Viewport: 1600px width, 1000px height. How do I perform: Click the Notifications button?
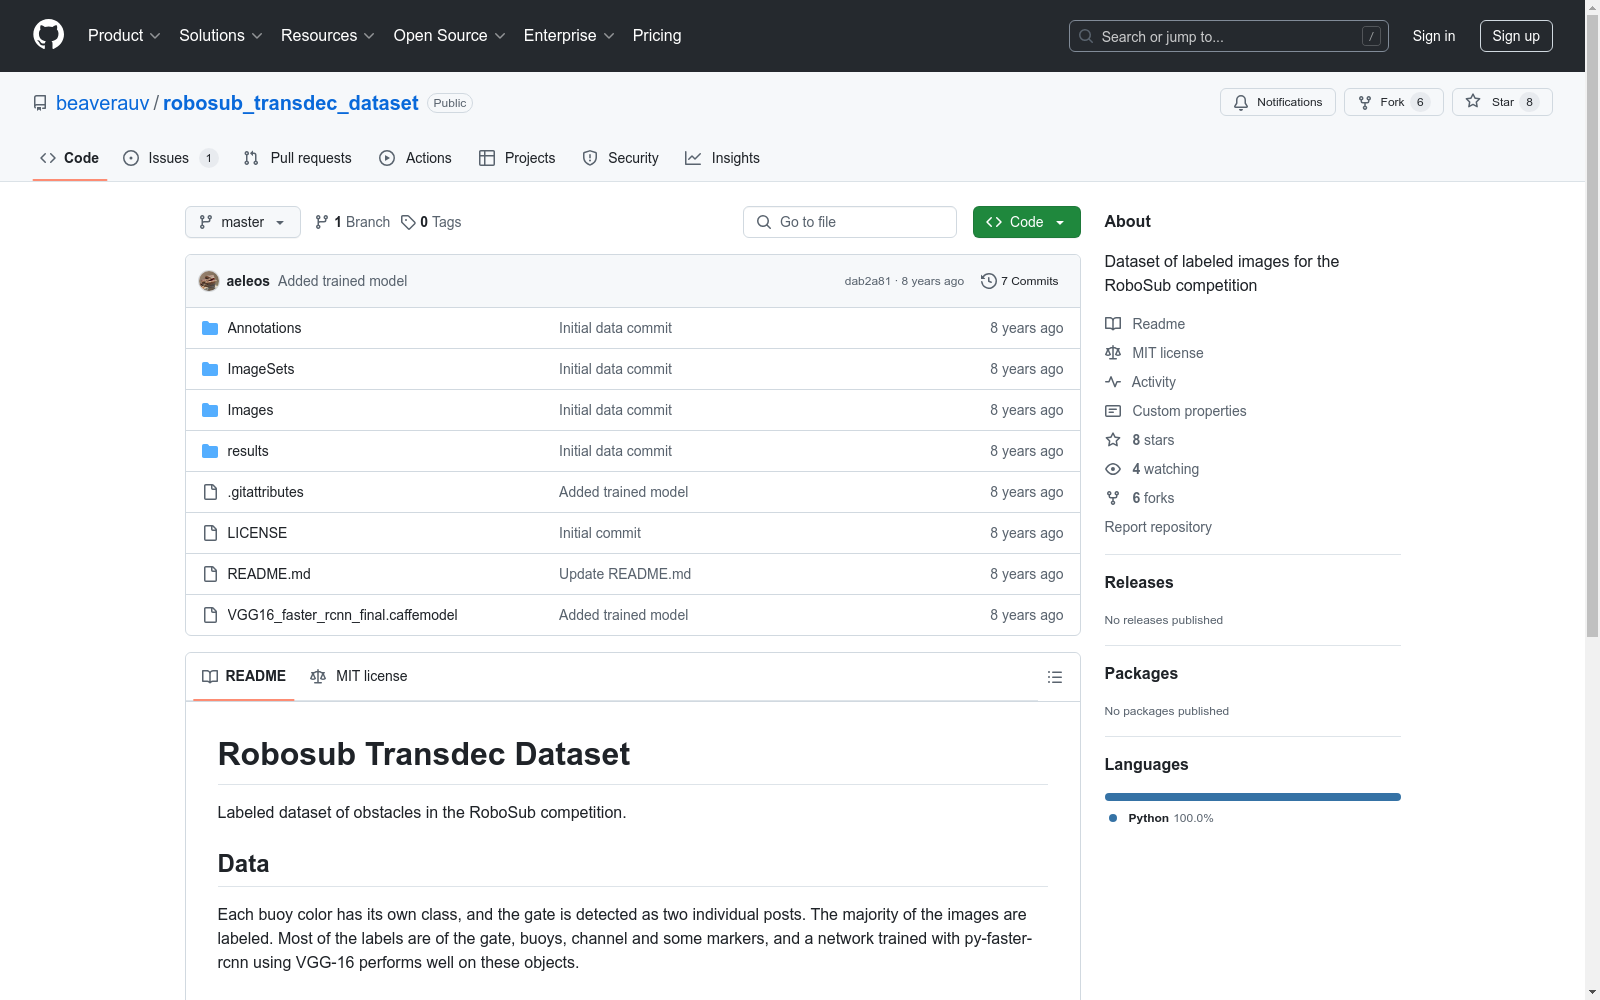[1278, 102]
